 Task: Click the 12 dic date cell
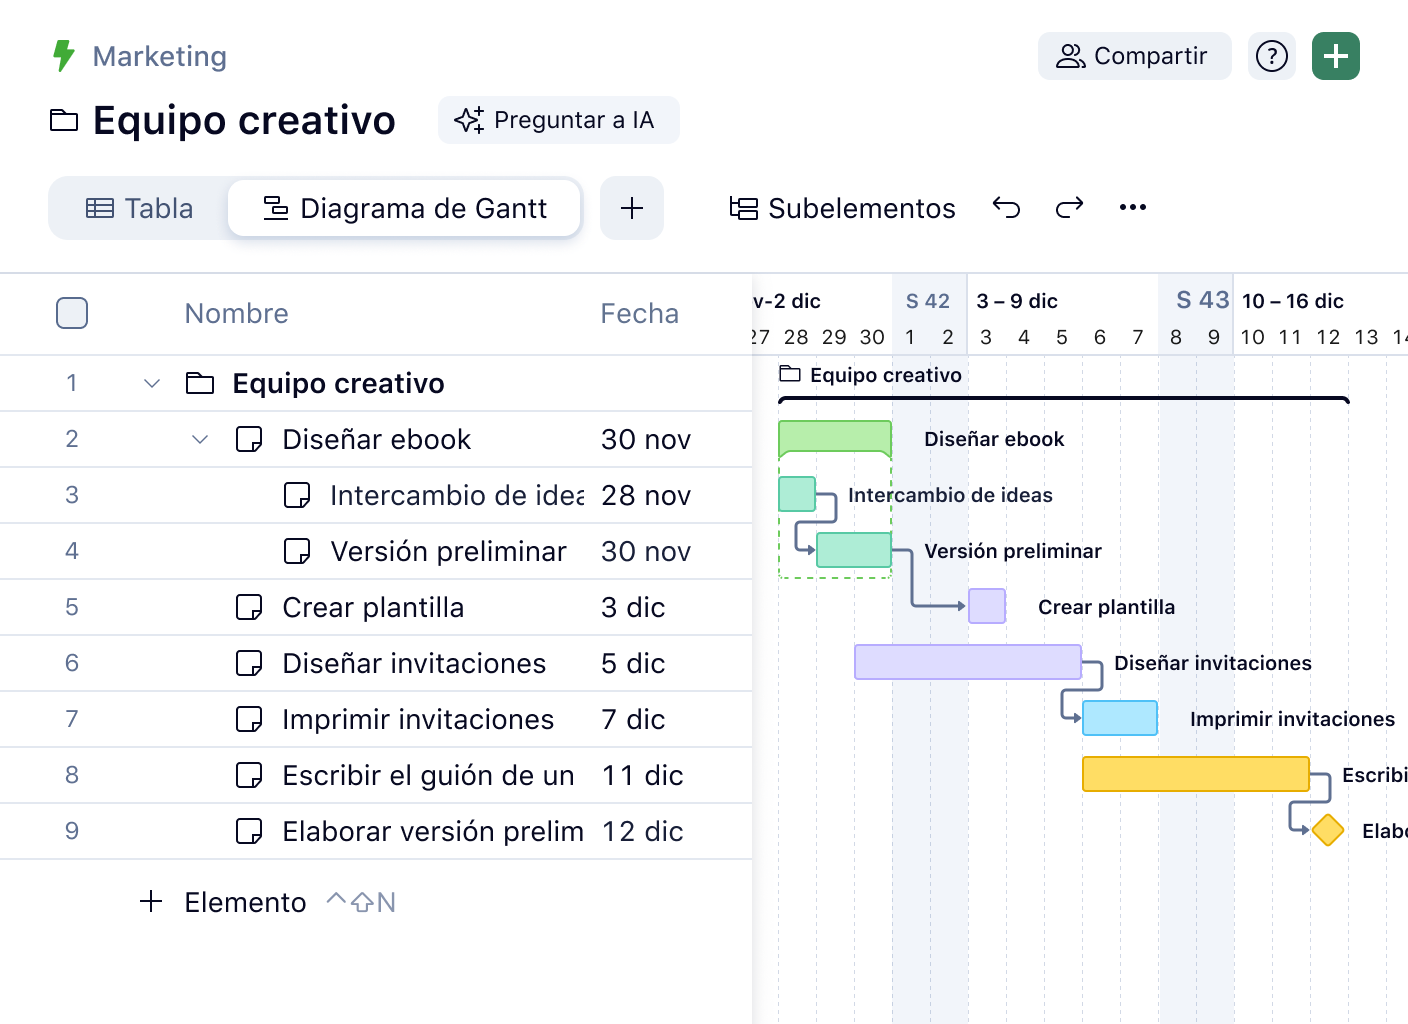[642, 831]
